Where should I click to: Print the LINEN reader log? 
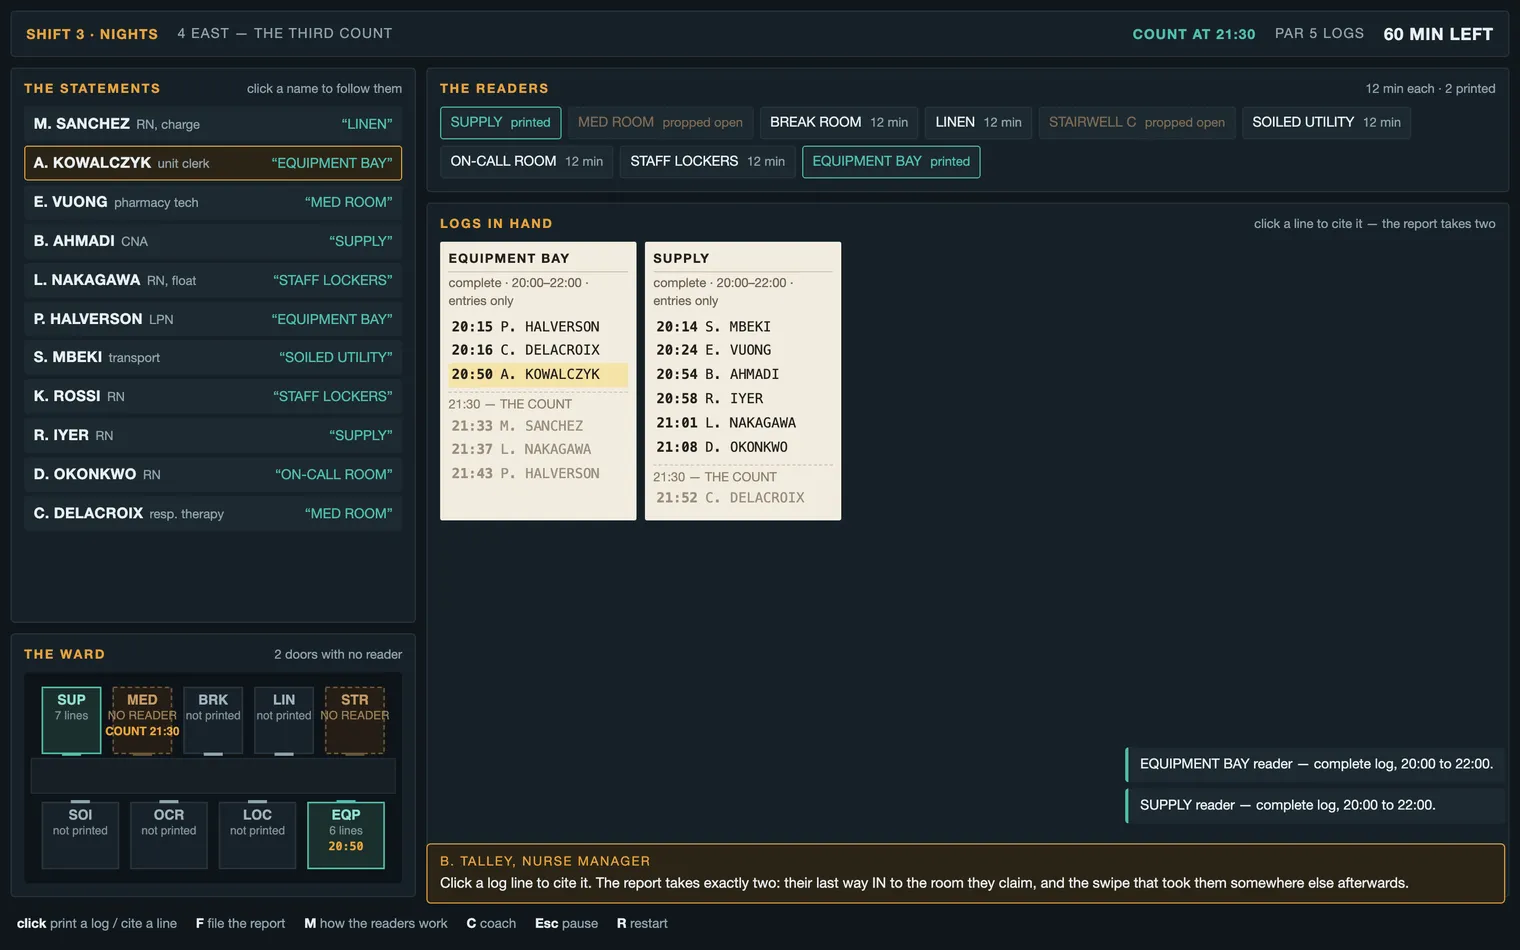coord(978,122)
